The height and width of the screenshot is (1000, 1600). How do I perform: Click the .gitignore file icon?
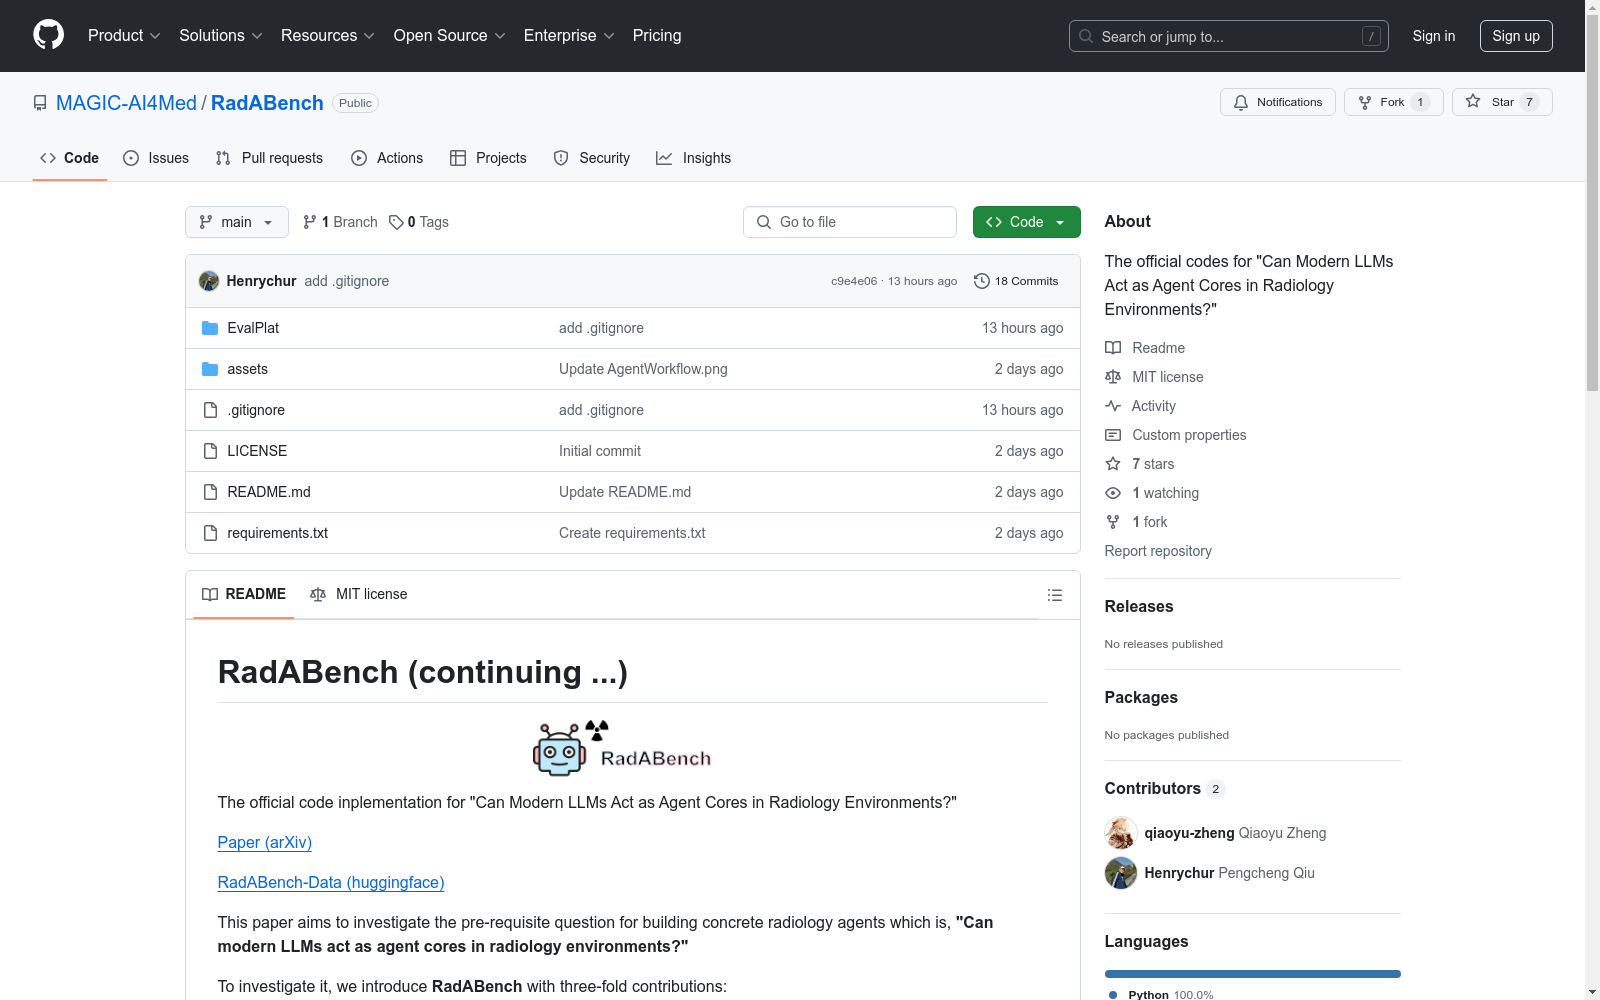pos(210,410)
